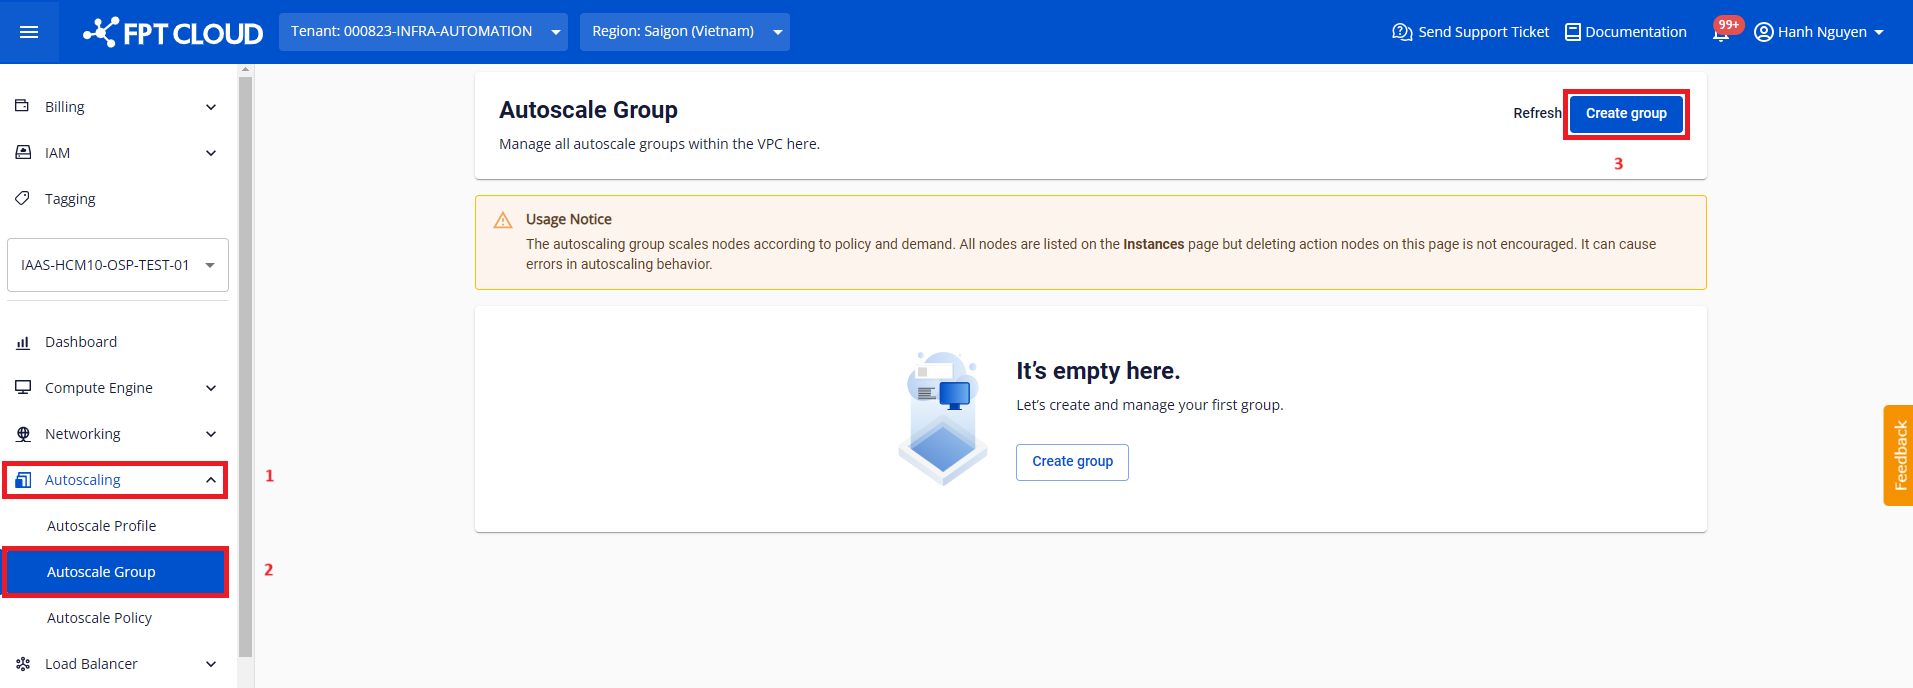This screenshot has height=688, width=1913.
Task: Go to Autoscale Profile page
Action: tap(102, 526)
